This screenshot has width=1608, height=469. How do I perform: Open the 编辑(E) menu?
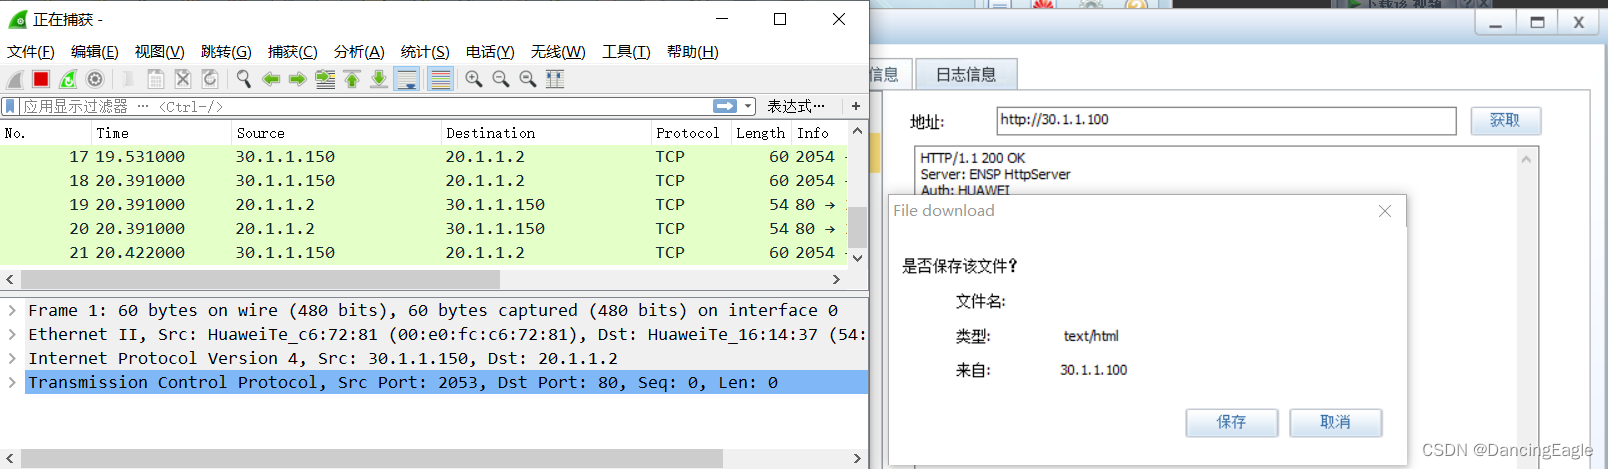(95, 52)
